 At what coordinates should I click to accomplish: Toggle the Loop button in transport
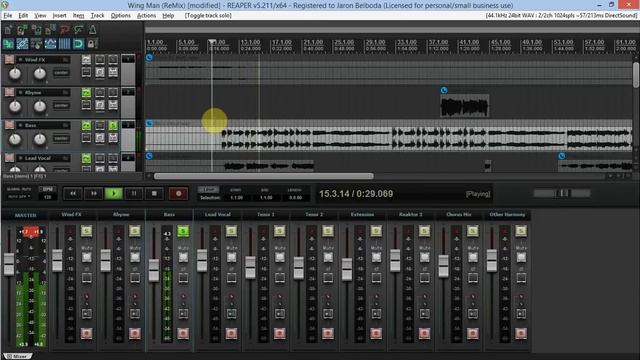click(x=208, y=190)
